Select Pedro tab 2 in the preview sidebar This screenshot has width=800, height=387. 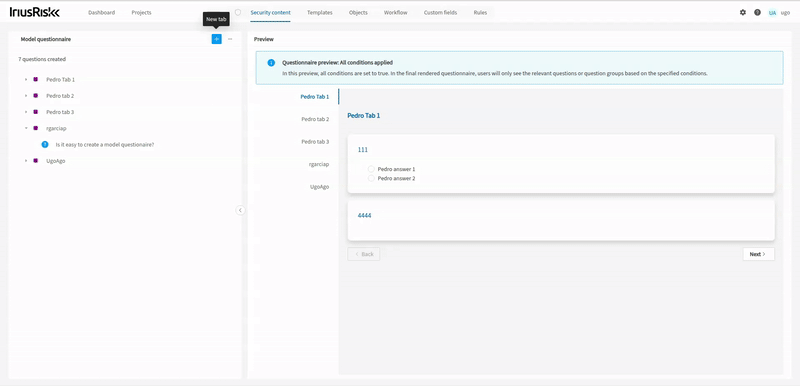point(315,119)
